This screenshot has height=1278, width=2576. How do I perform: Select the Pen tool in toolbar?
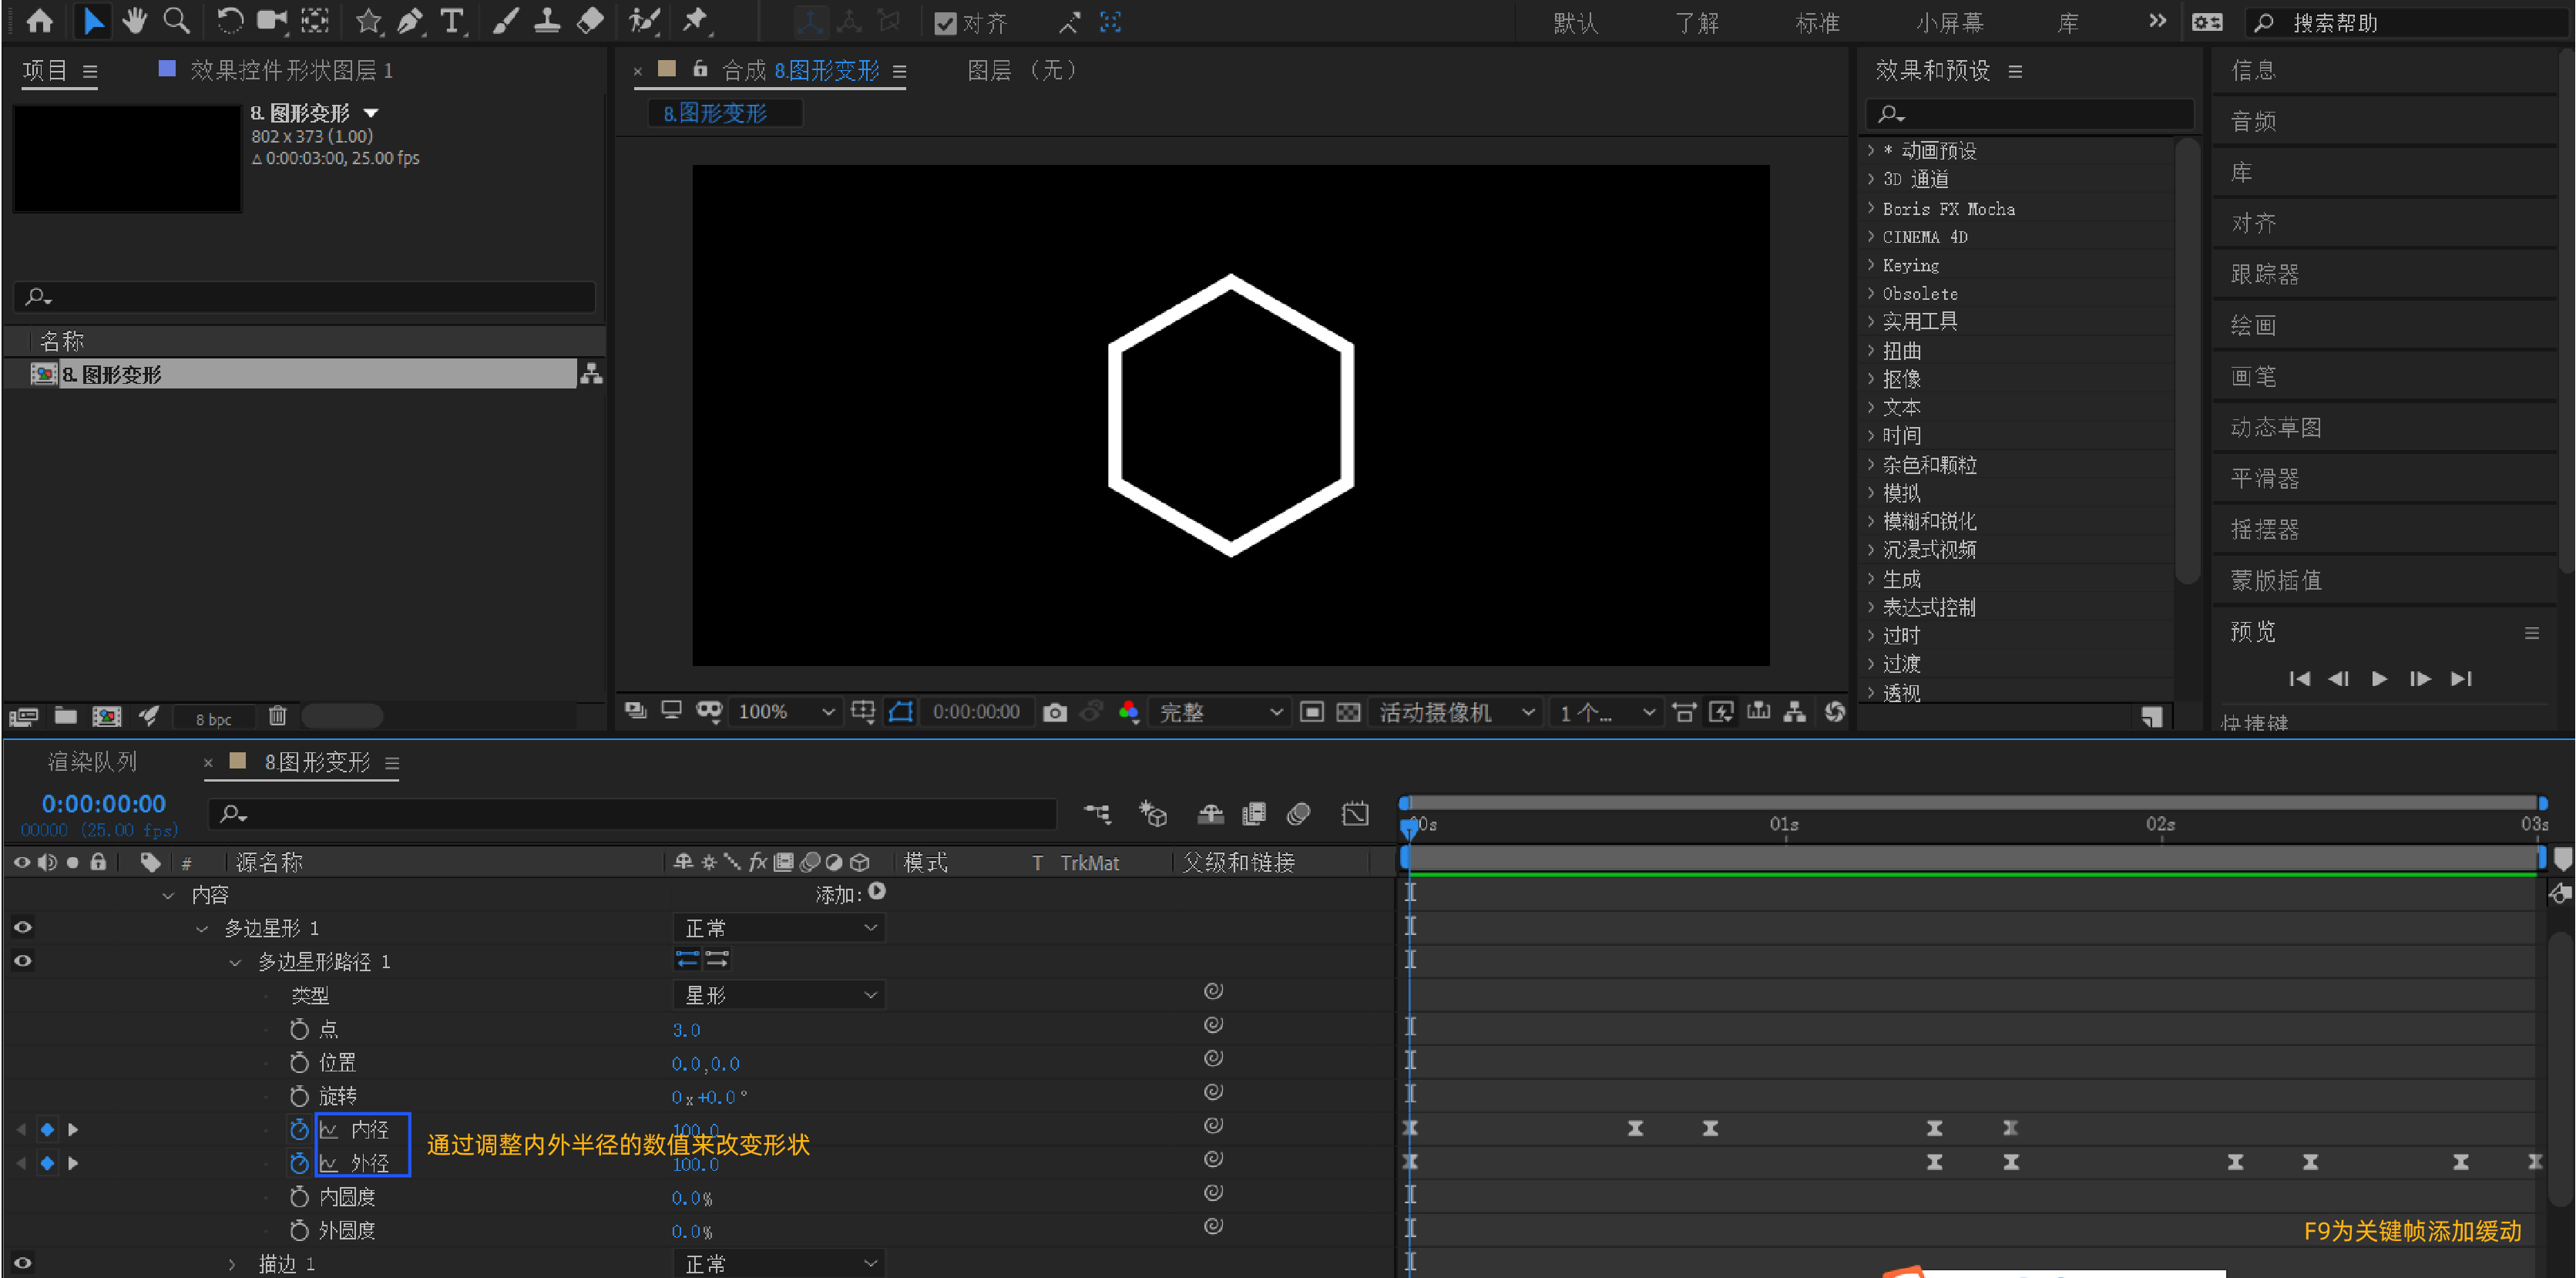(410, 21)
